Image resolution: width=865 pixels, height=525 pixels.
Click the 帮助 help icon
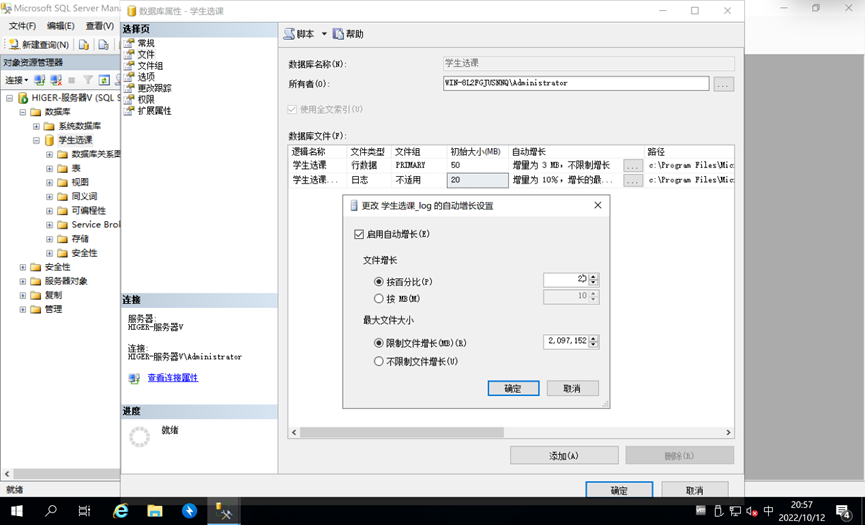tap(338, 34)
